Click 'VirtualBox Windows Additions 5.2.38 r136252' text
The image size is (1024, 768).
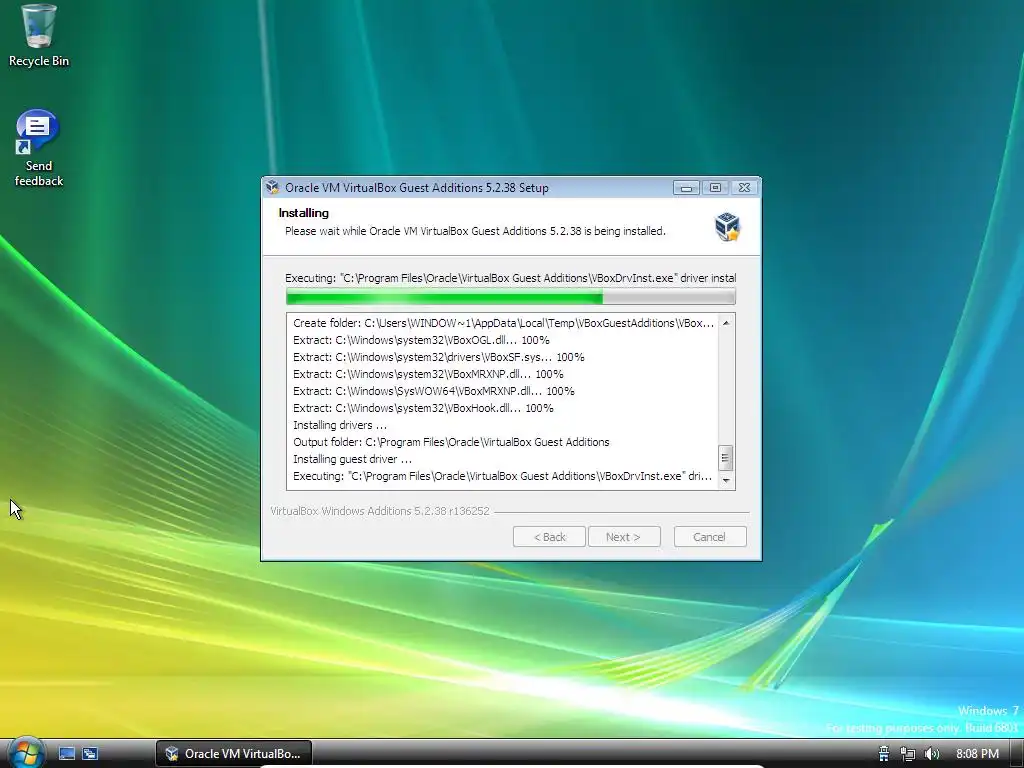(380, 511)
